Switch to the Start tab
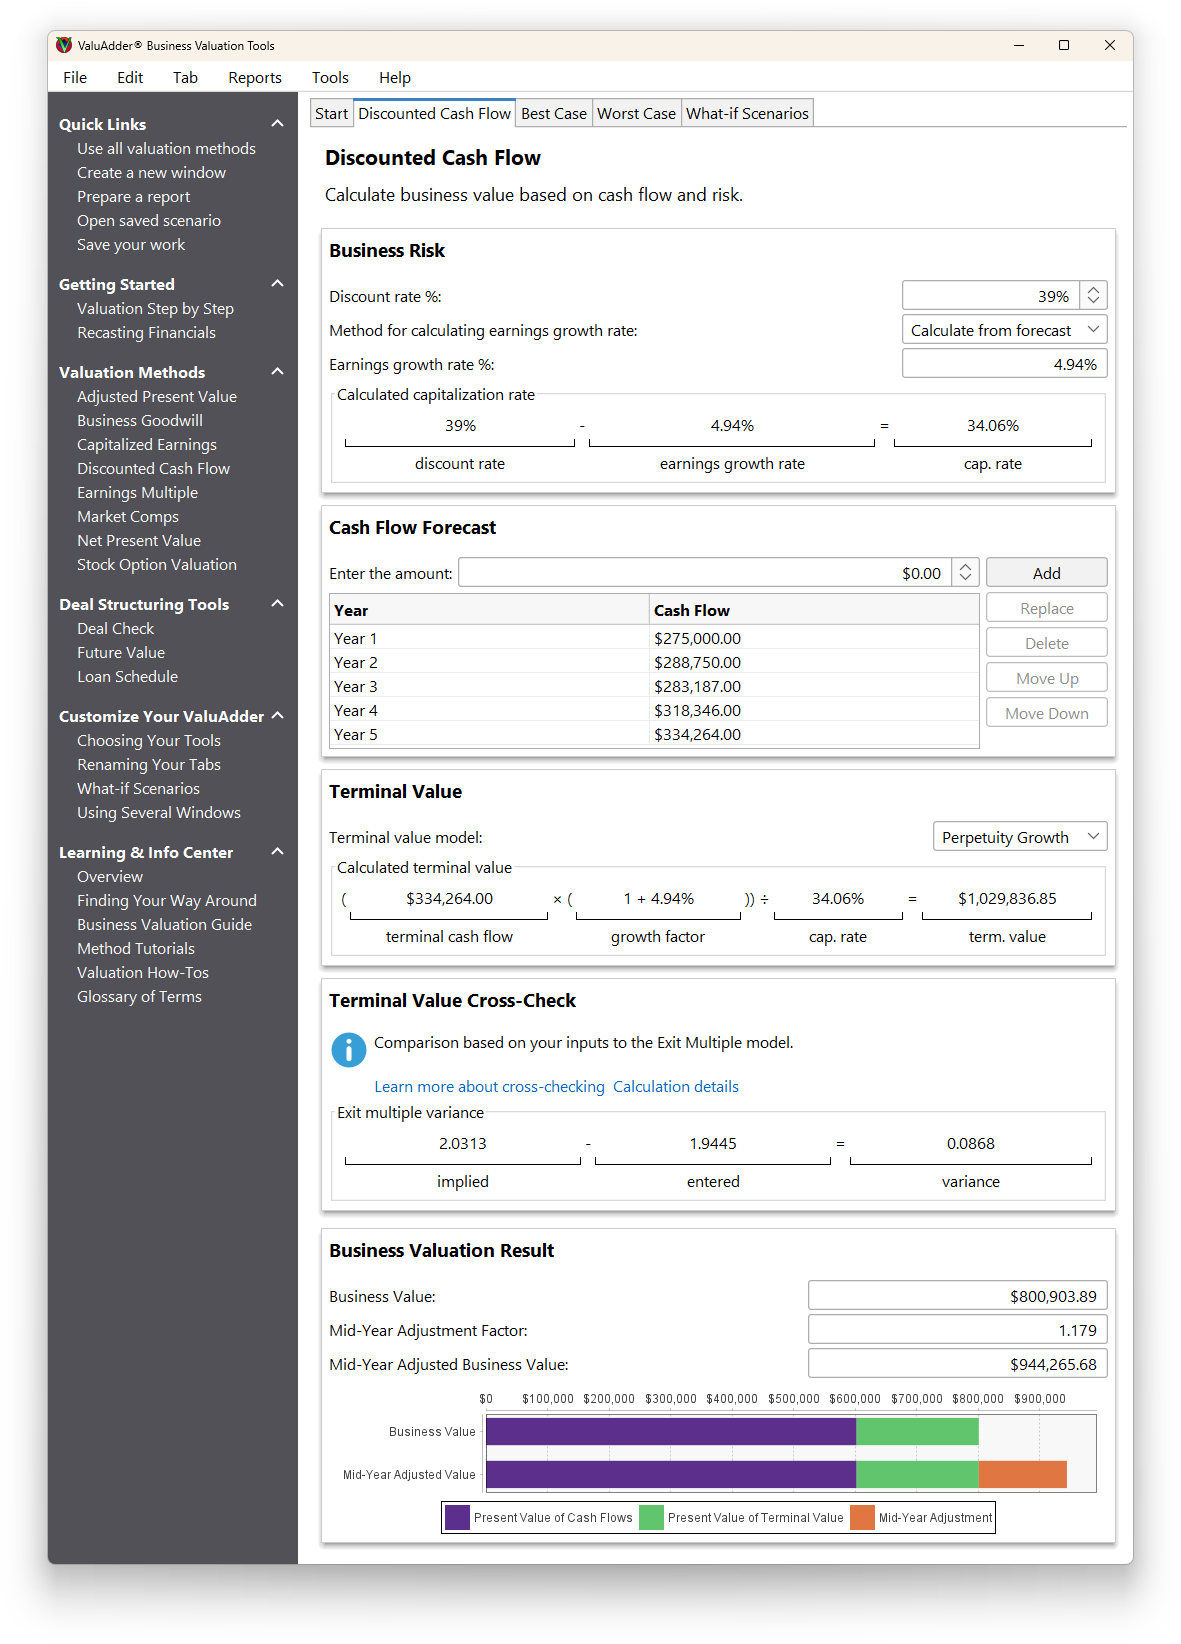The width and height of the screenshot is (1181, 1644). [x=331, y=113]
